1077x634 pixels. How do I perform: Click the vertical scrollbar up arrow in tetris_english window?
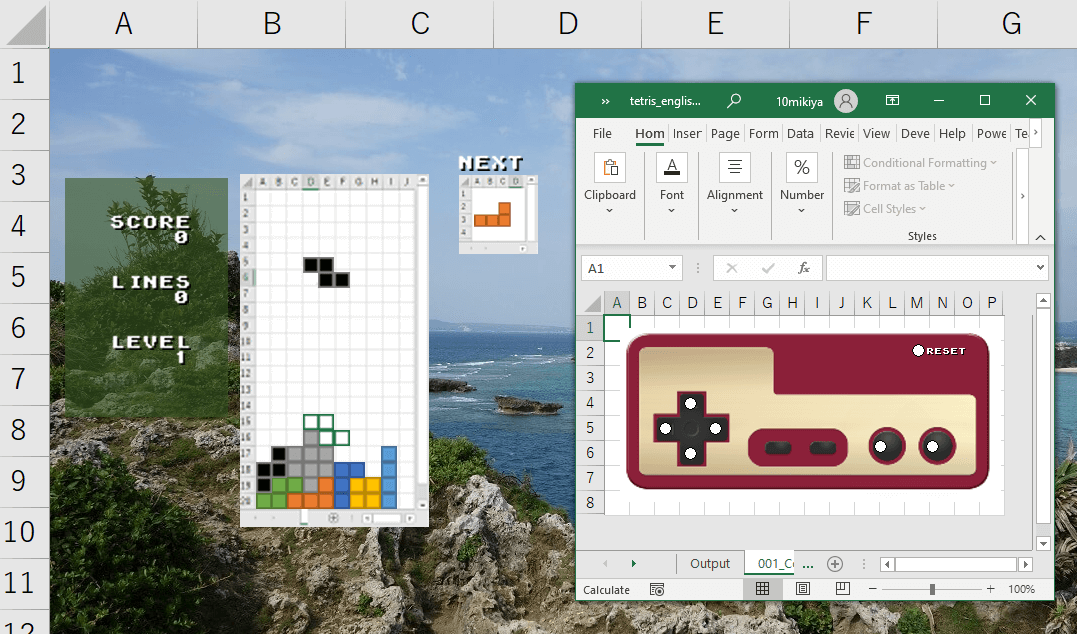[1043, 300]
